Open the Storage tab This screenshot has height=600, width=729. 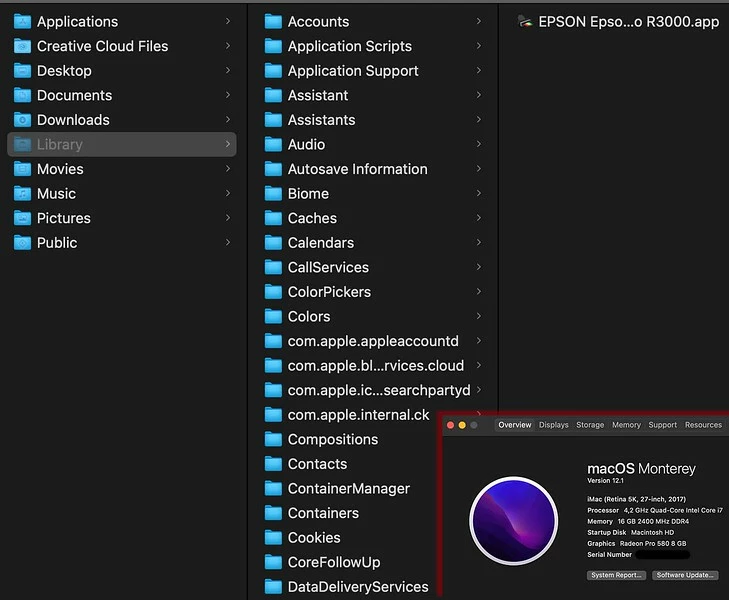(x=590, y=425)
